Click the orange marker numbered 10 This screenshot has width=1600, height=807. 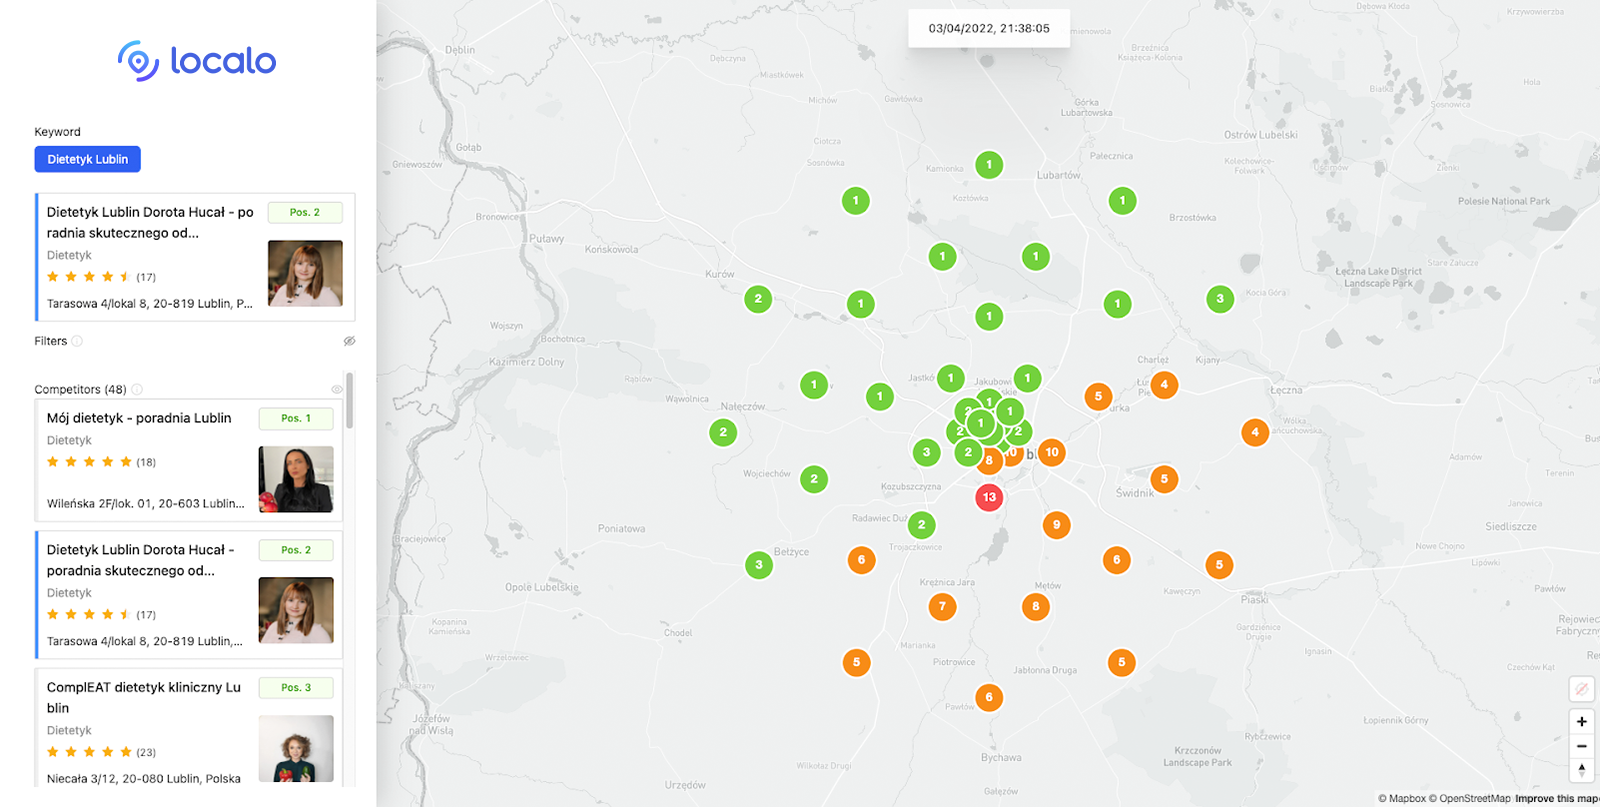pyautogui.click(x=1052, y=452)
